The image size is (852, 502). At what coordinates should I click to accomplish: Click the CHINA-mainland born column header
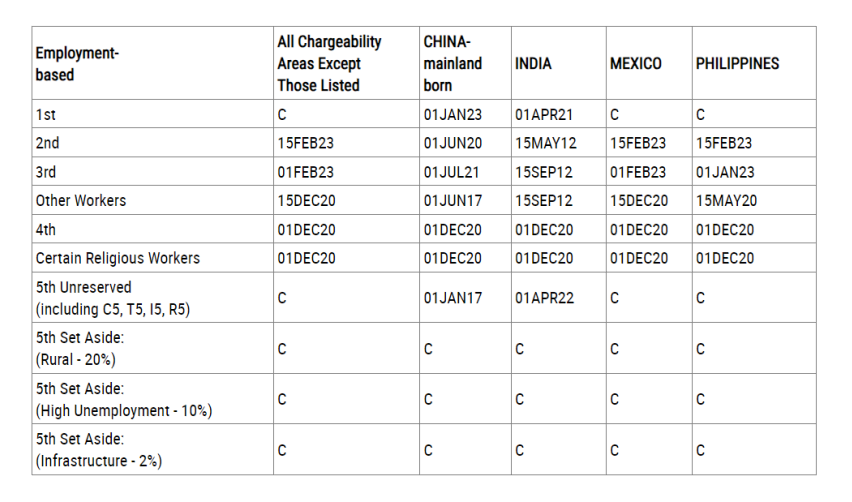pos(453,64)
